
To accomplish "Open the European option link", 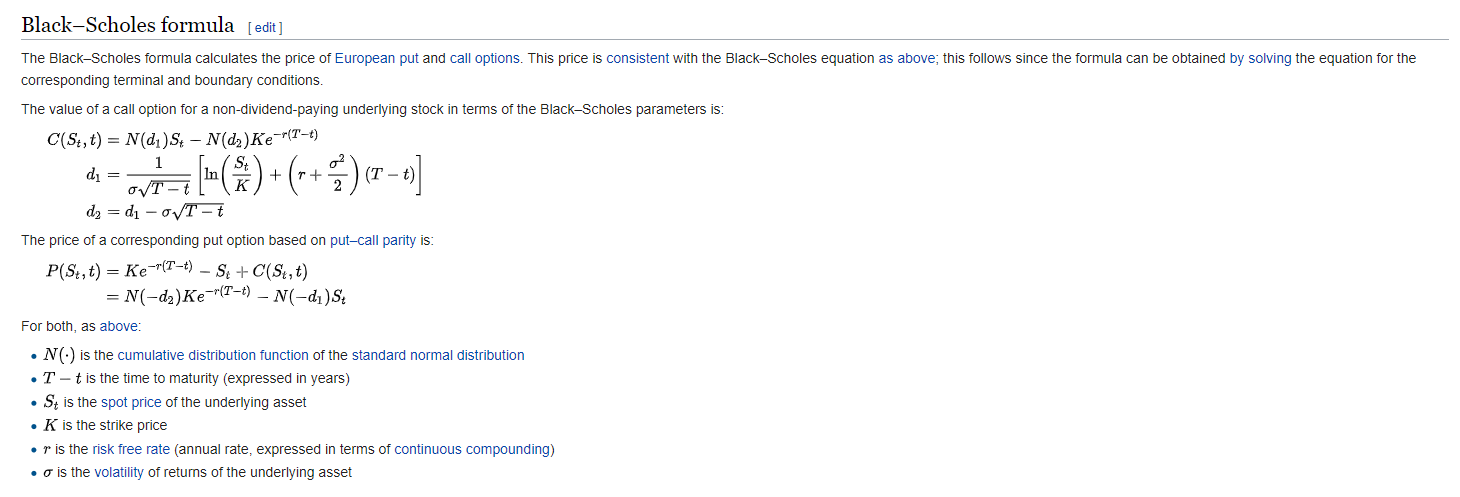I will pos(365,58).
